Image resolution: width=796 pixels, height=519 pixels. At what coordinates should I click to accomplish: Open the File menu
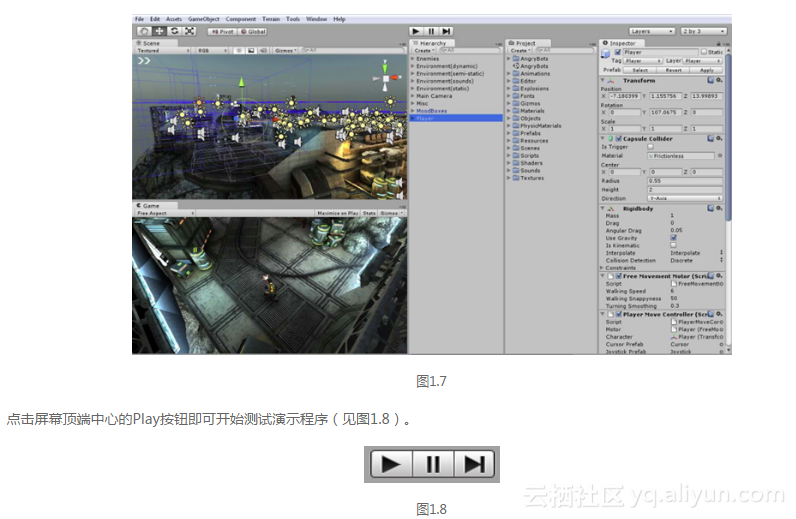coord(139,19)
